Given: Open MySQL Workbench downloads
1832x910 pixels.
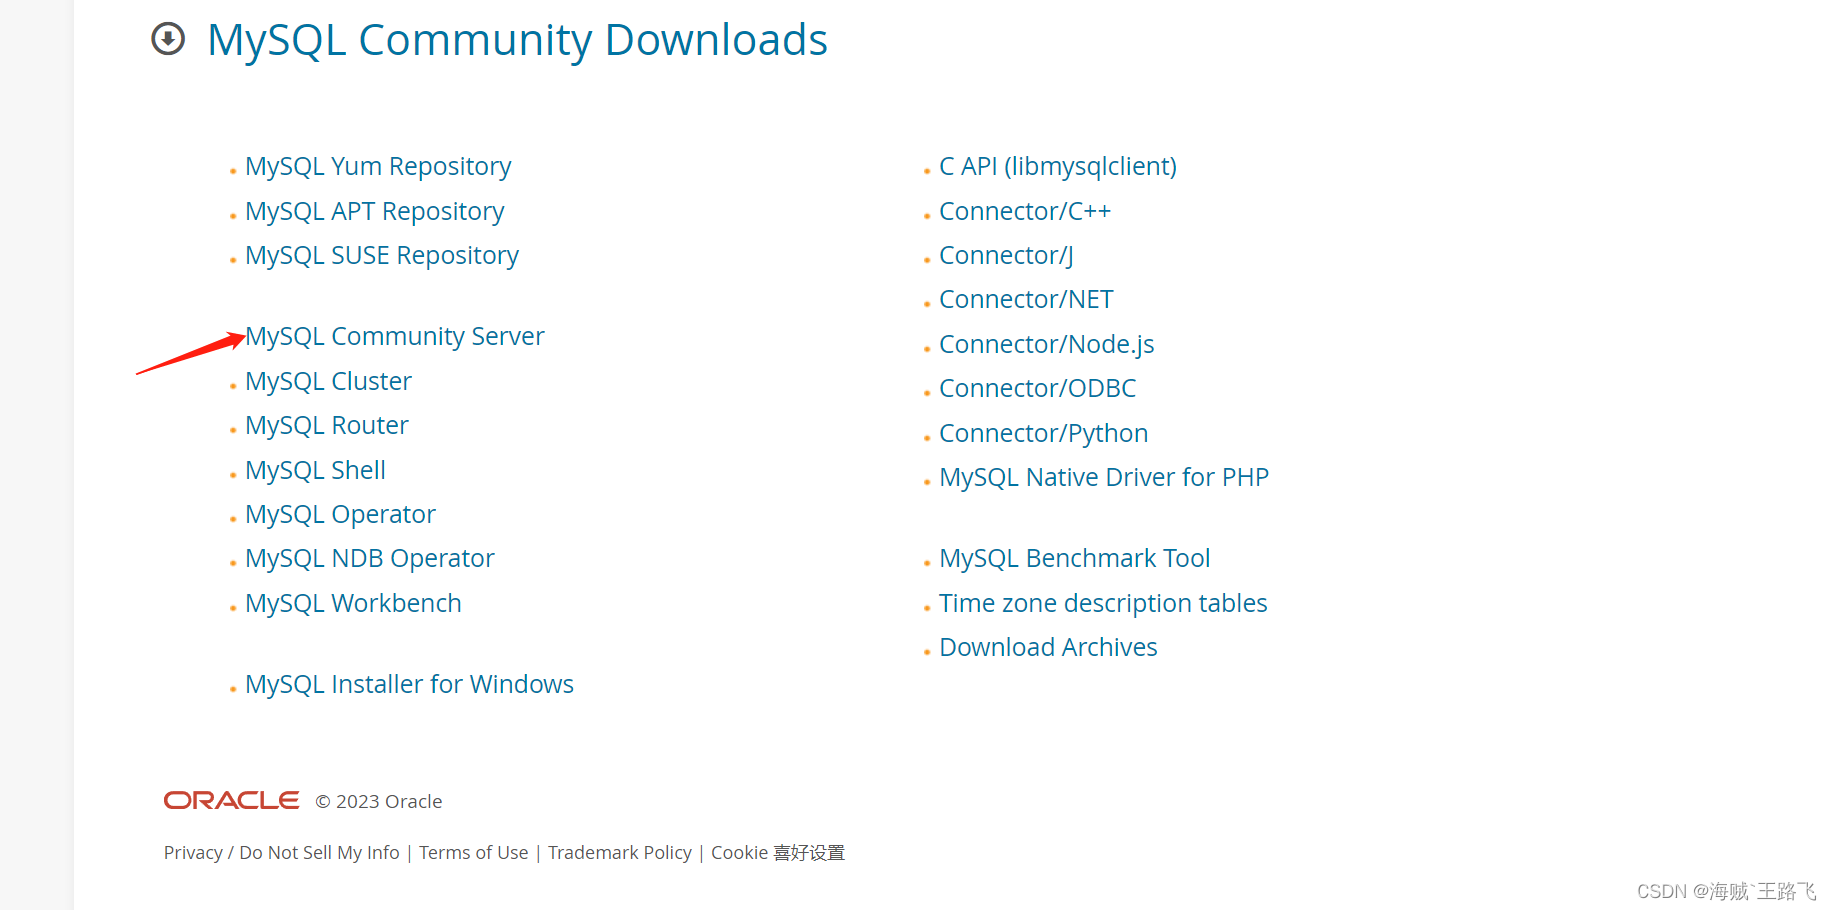Looking at the screenshot, I should pos(353,603).
